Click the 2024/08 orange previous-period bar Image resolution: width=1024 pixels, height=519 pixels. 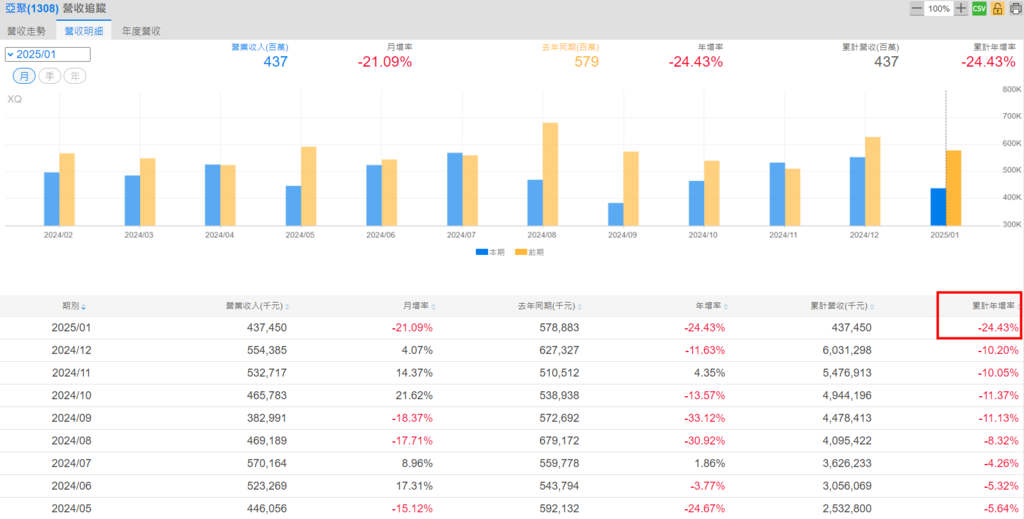coord(550,174)
